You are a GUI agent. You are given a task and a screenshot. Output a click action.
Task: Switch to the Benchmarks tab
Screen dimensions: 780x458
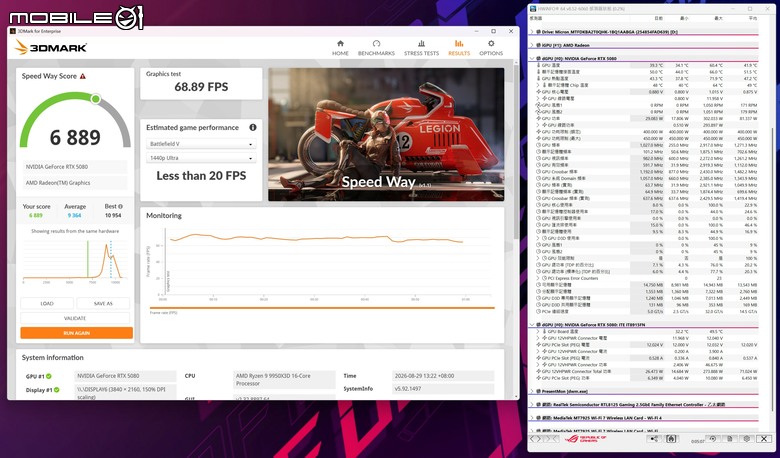[376, 48]
